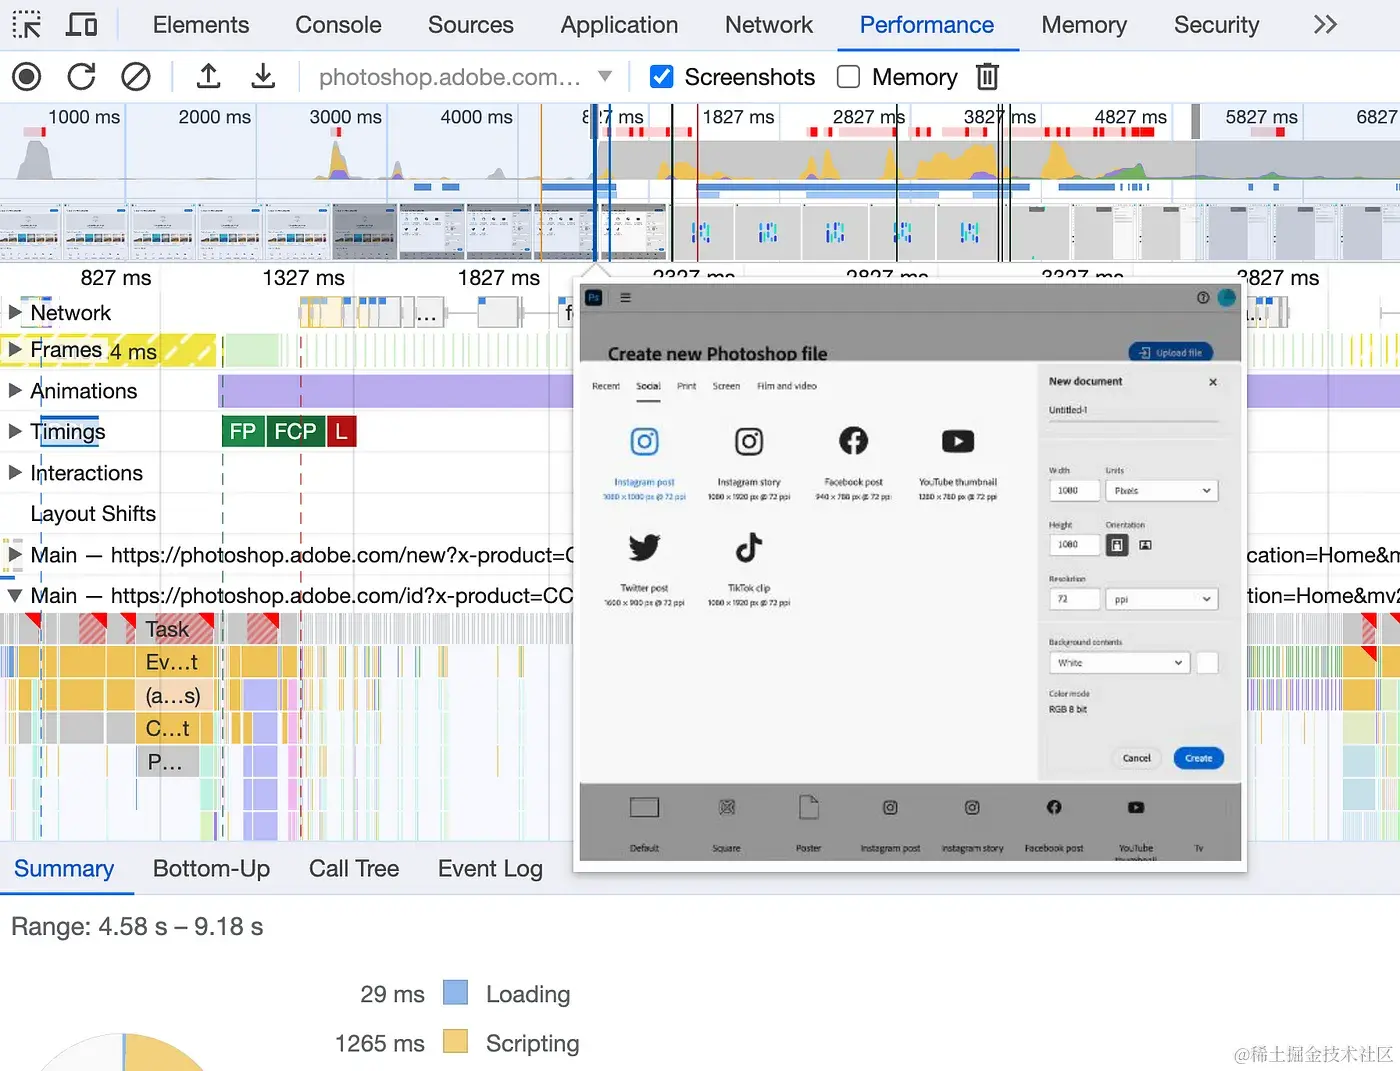This screenshot has height=1071, width=1400.
Task: Expand the Interactions track
Action: click(x=15, y=473)
